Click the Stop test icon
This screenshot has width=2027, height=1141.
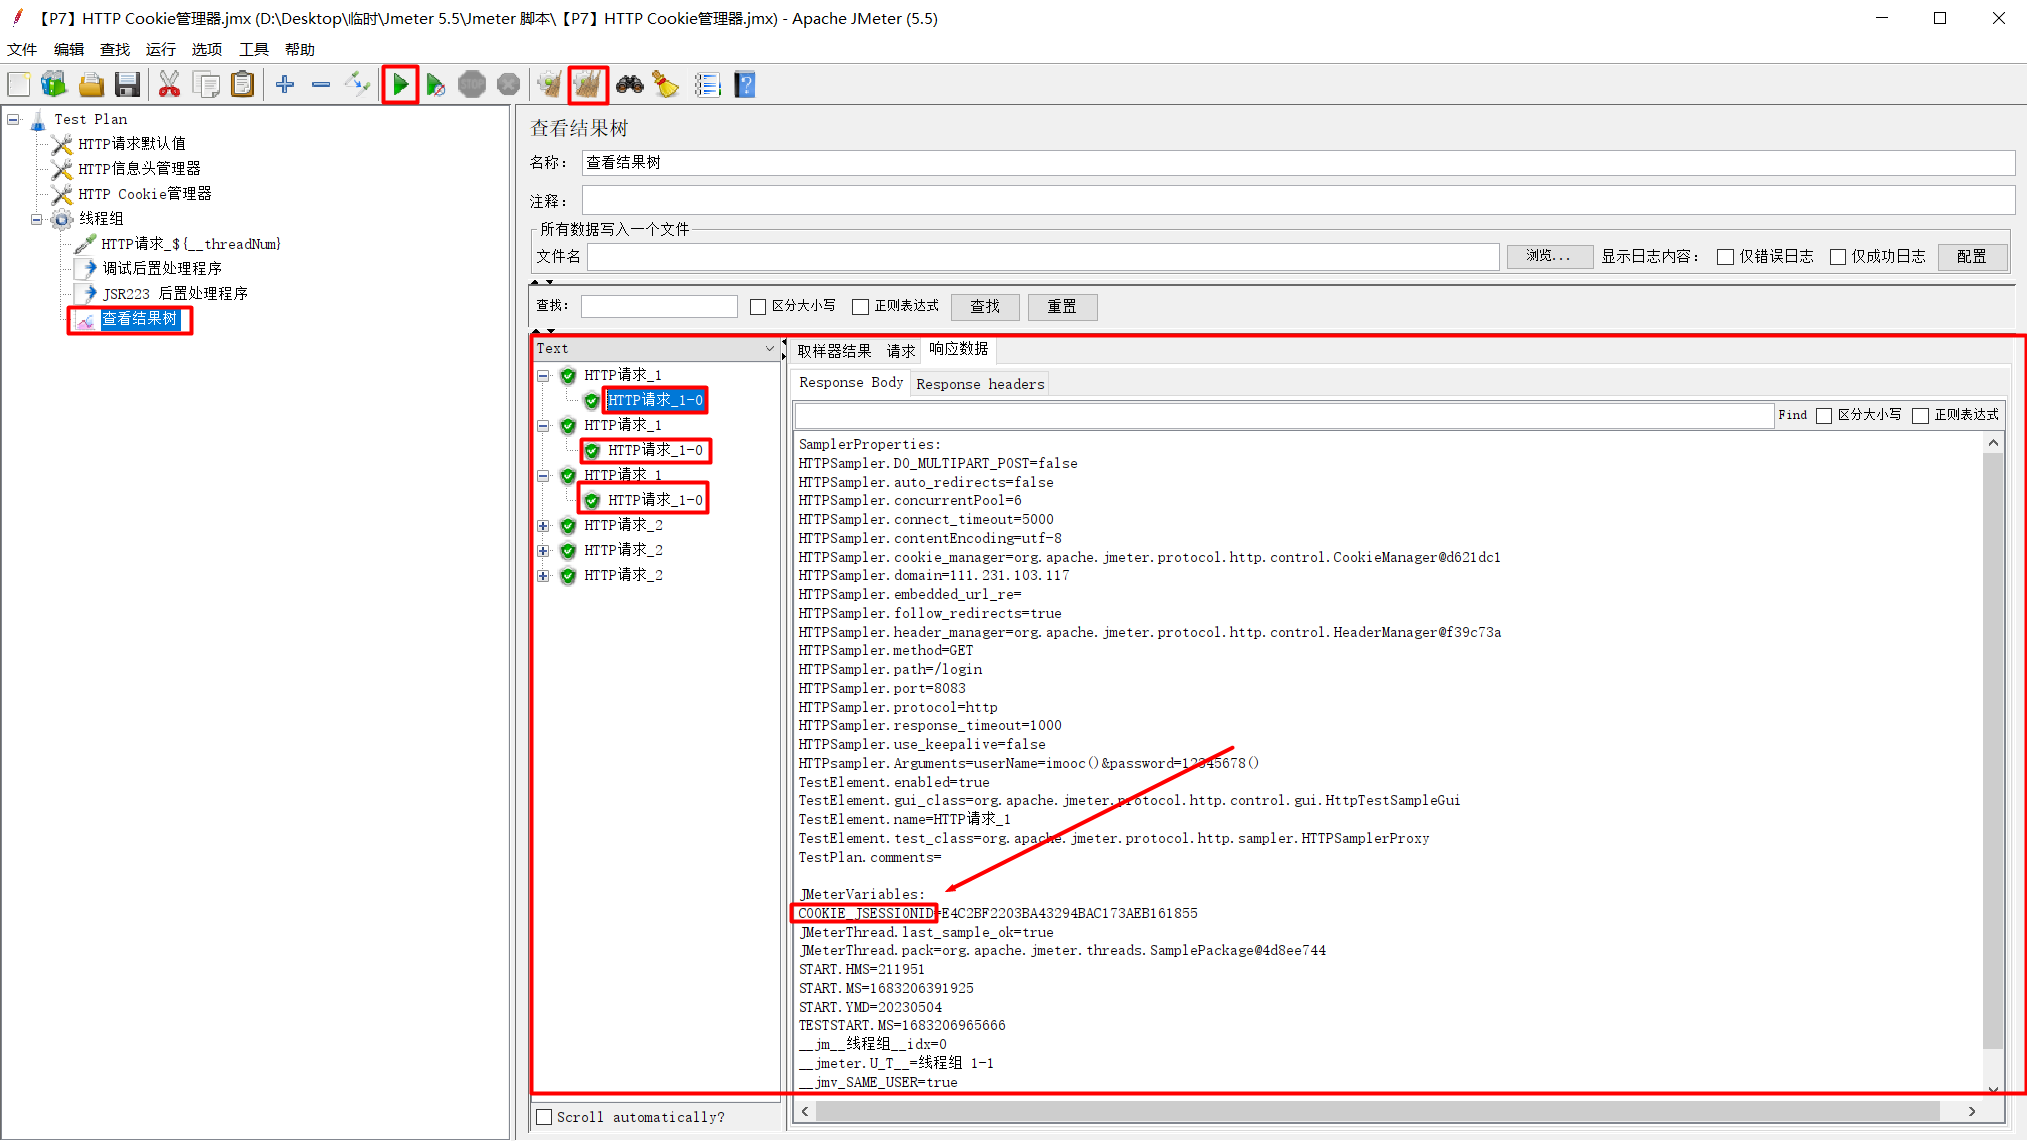pos(472,85)
